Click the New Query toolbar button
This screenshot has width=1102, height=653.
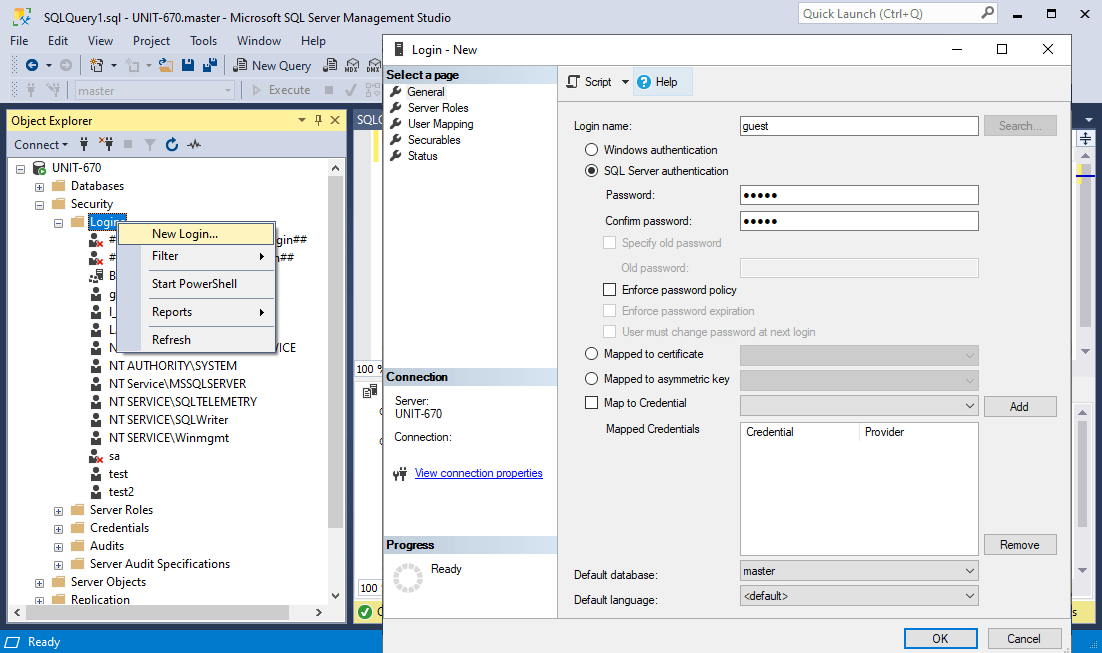(272, 65)
